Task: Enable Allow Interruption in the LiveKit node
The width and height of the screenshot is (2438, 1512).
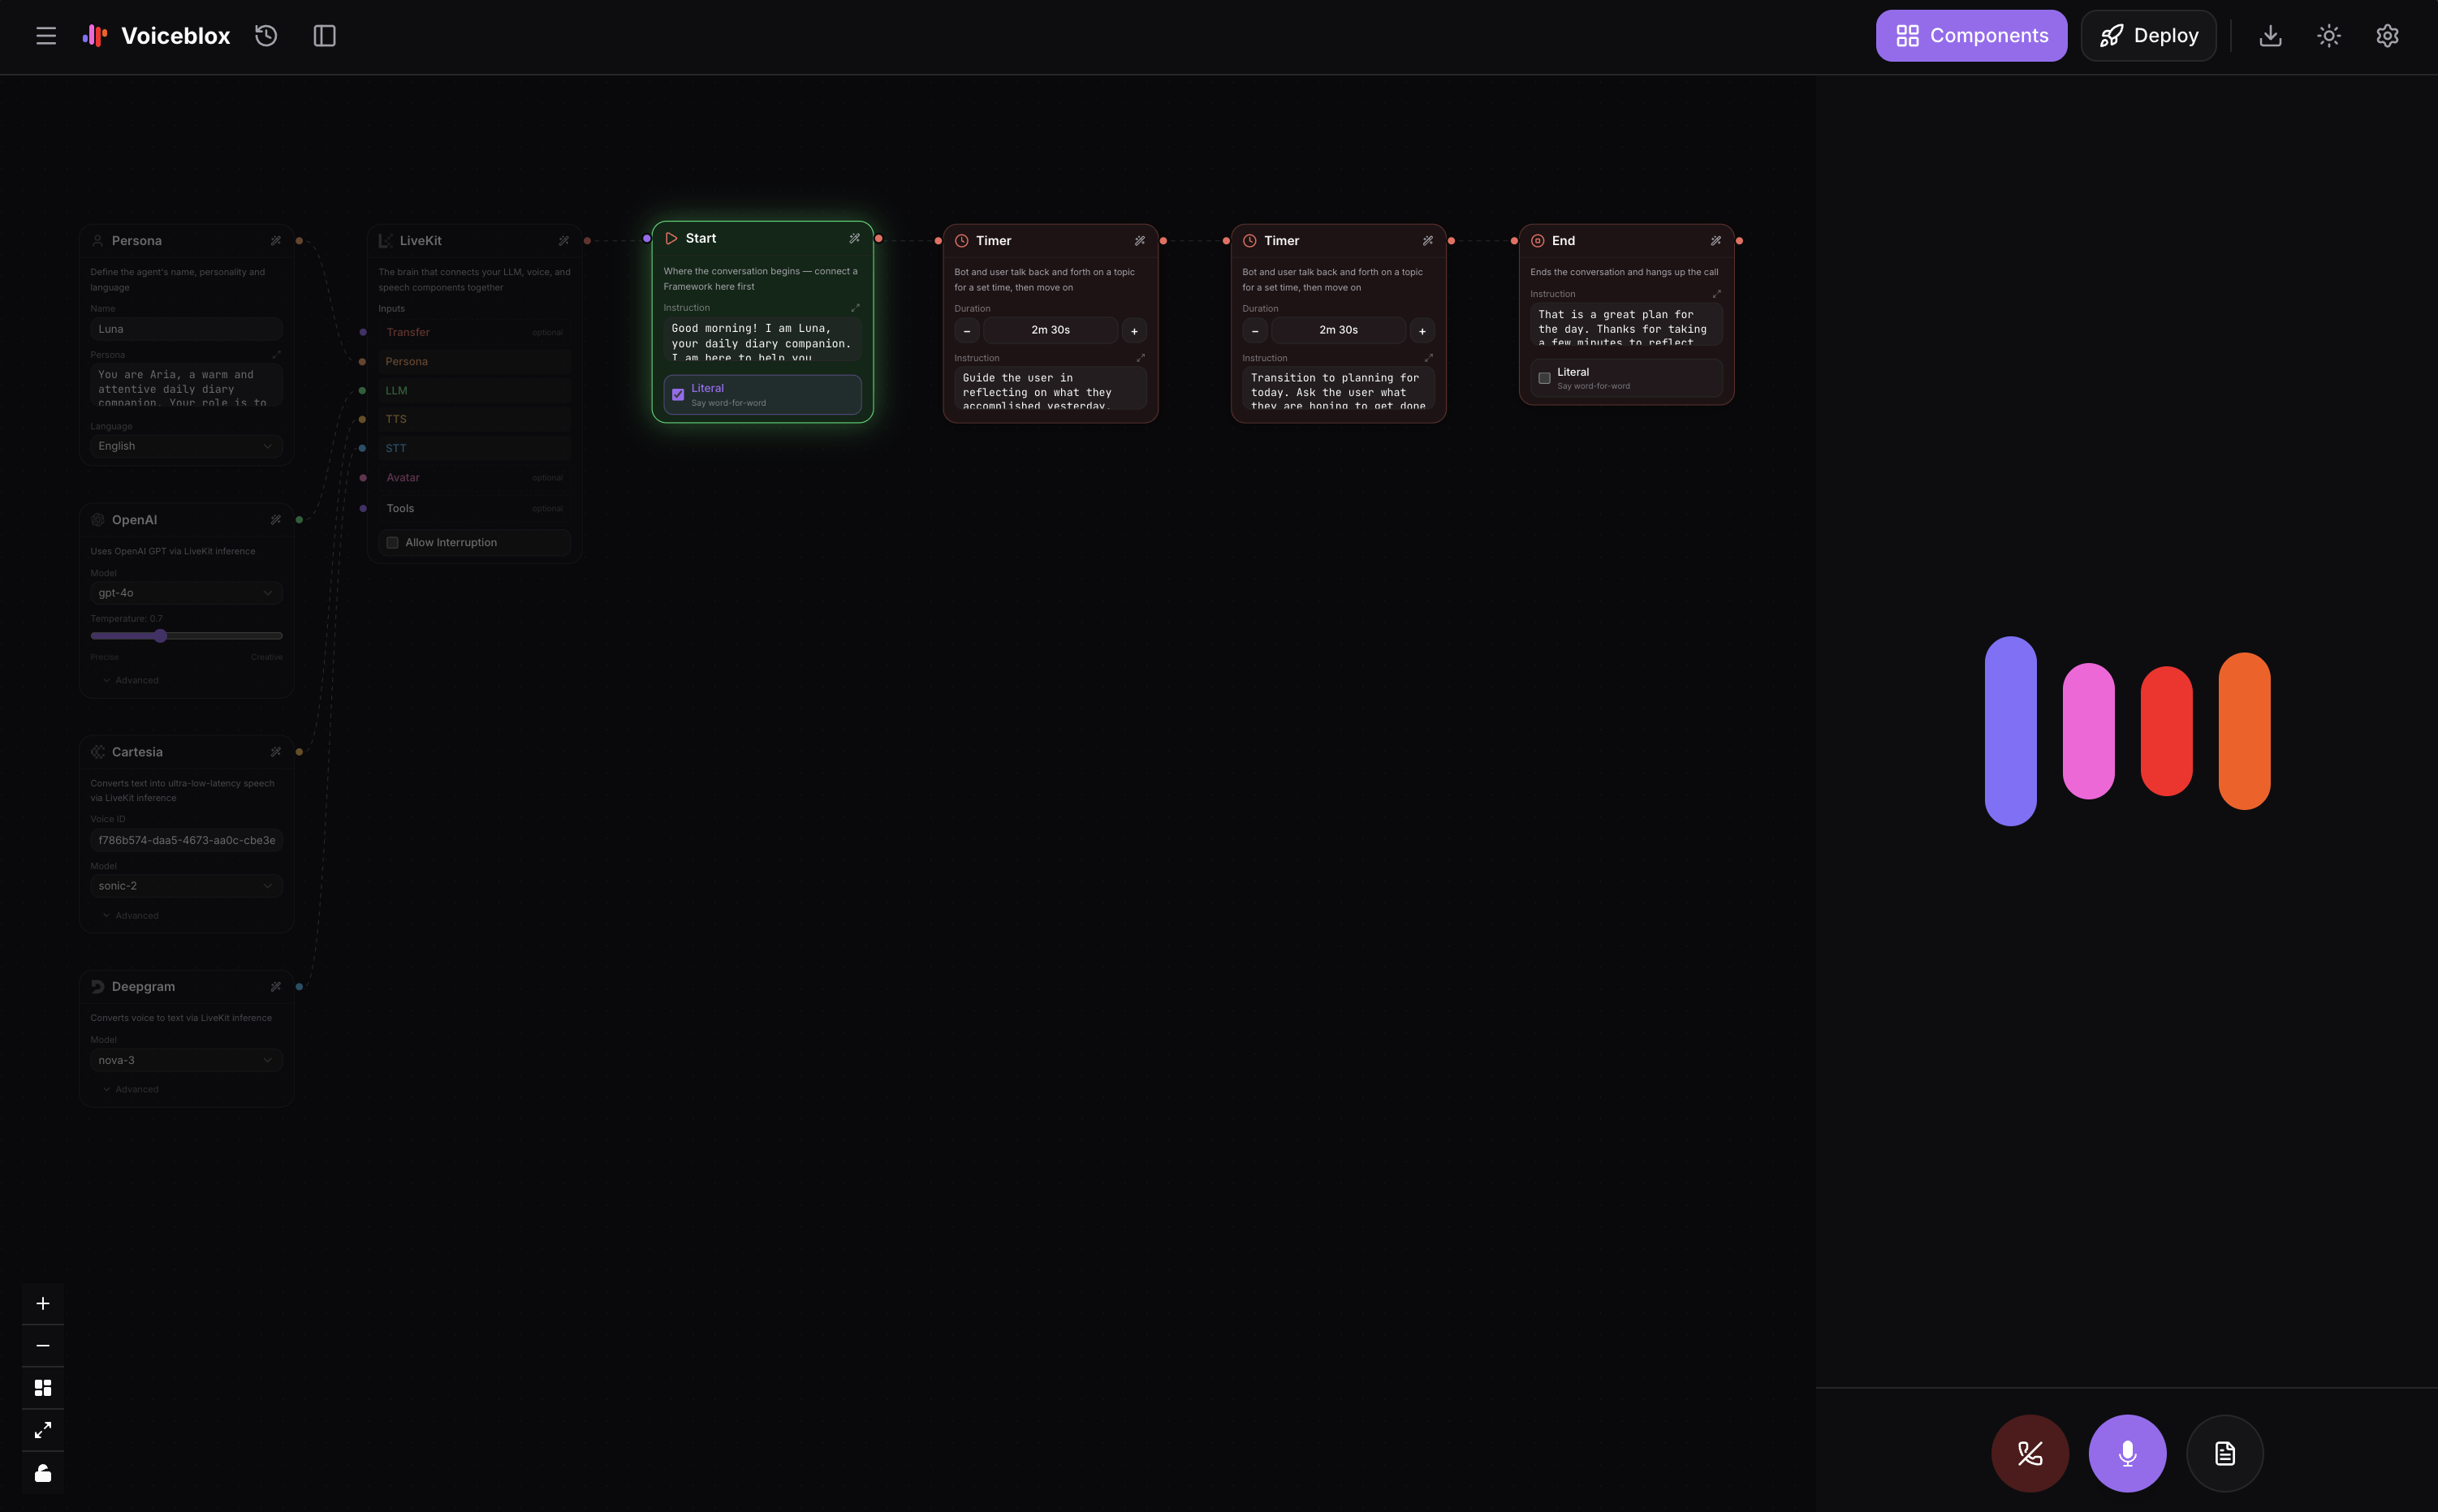Action: [x=392, y=542]
